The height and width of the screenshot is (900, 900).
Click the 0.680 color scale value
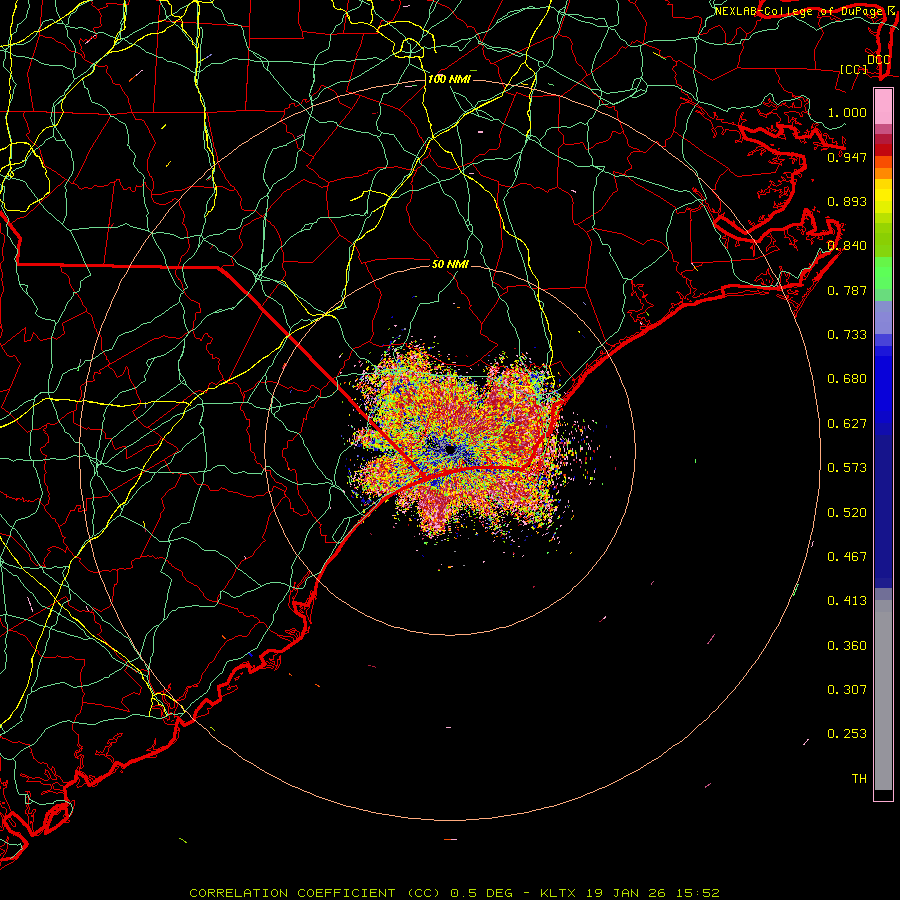847,379
